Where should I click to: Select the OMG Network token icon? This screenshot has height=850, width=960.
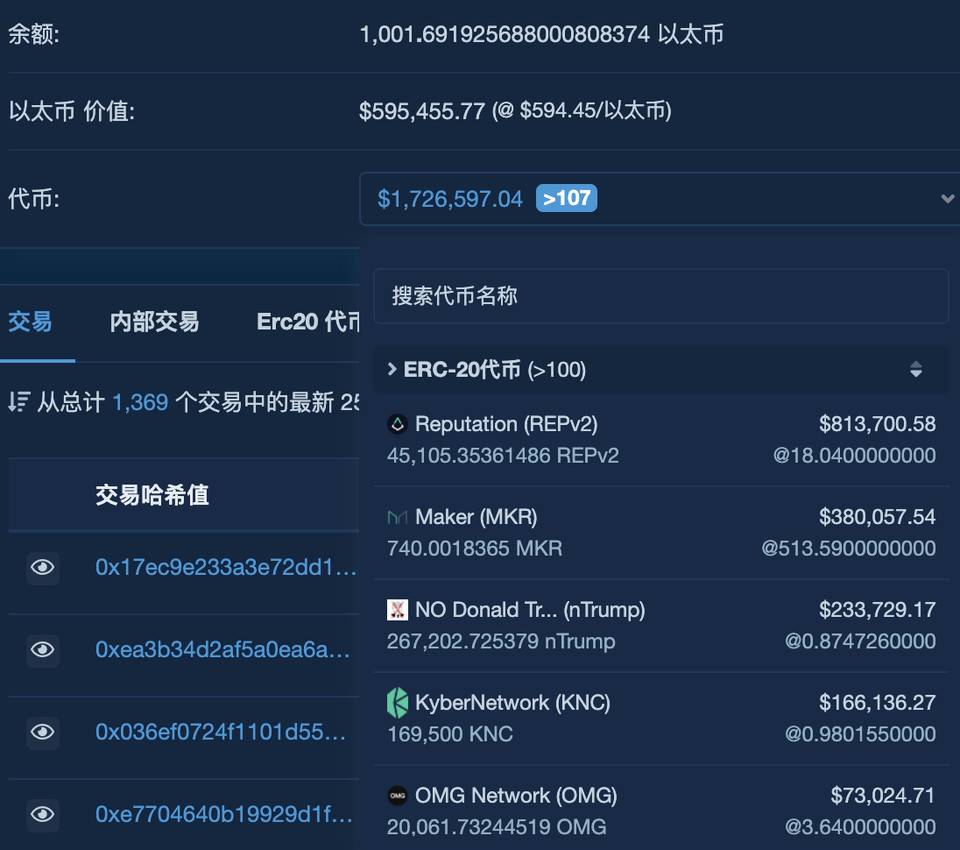point(398,796)
